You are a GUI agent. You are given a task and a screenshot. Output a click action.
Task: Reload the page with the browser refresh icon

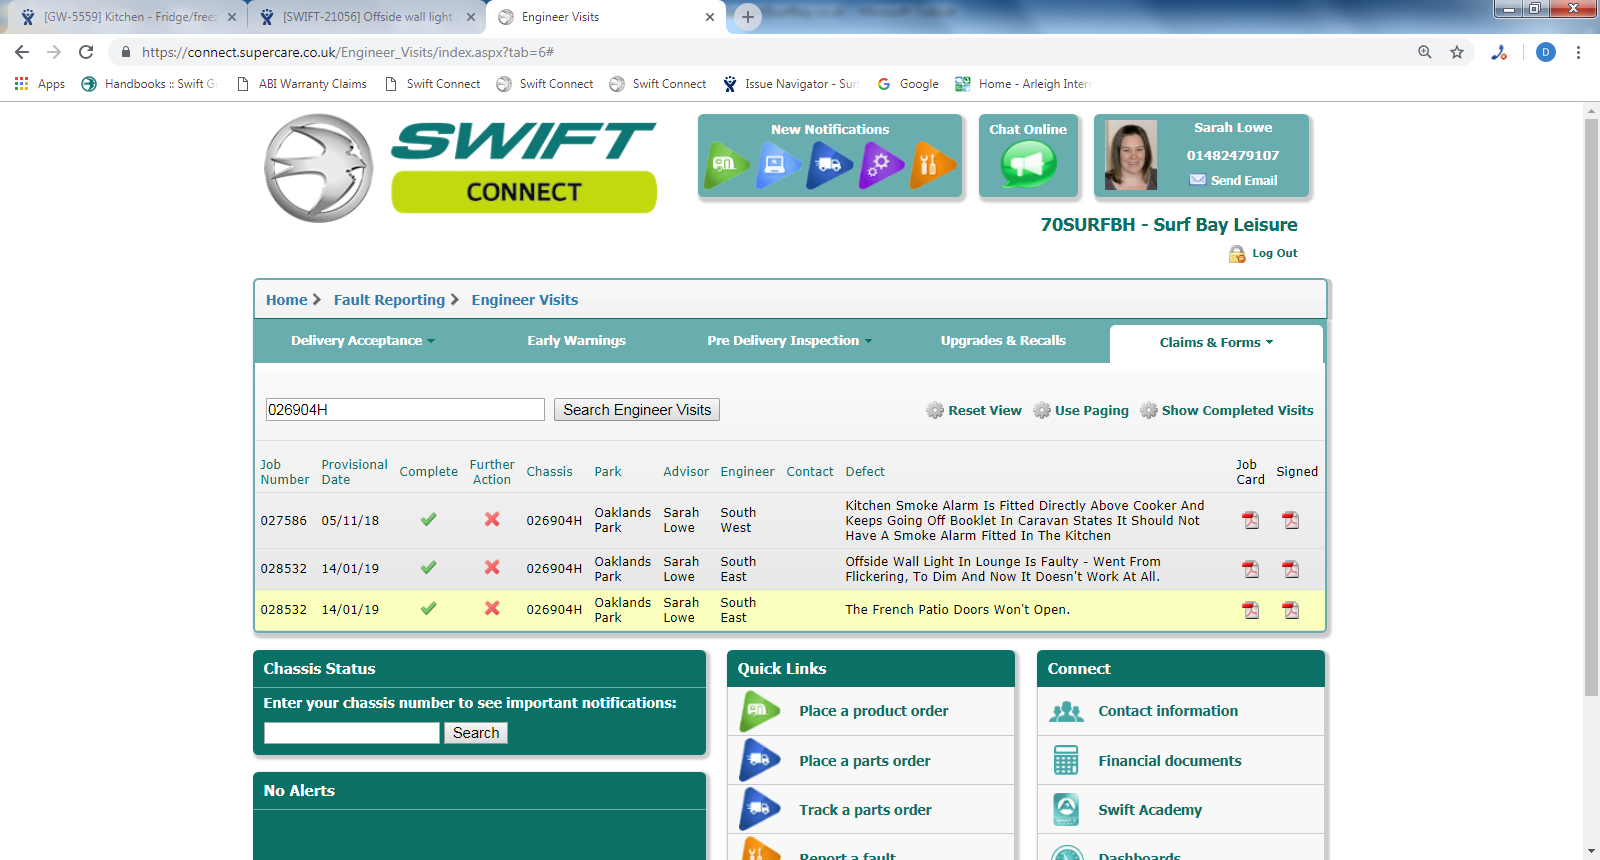pyautogui.click(x=86, y=52)
